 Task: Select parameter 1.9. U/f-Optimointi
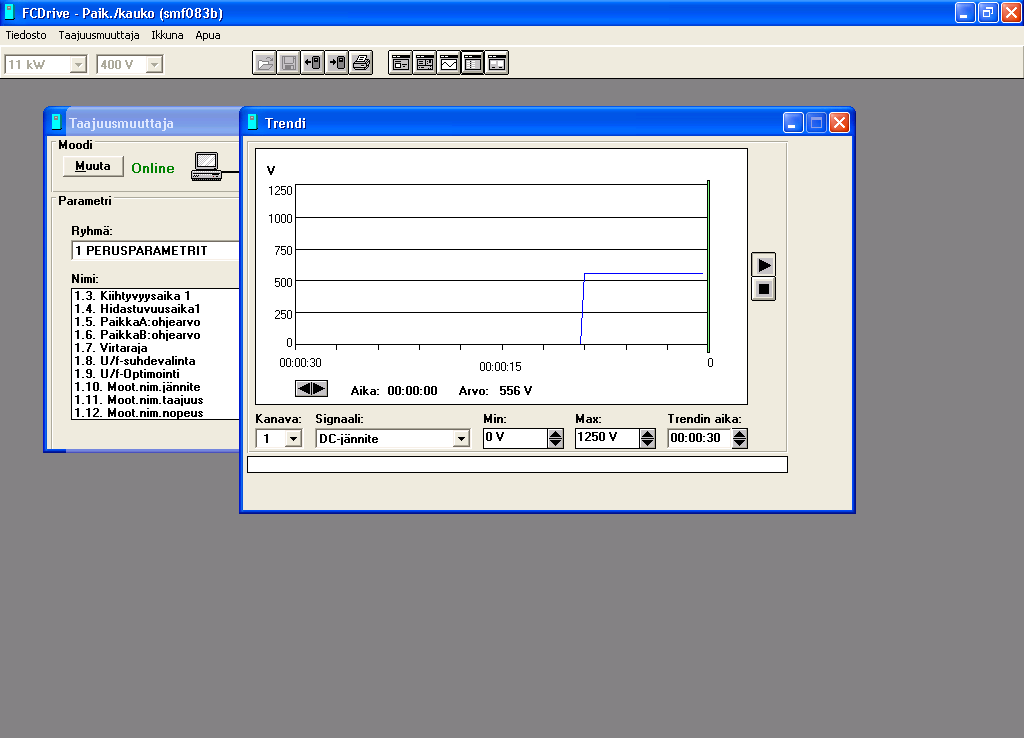click(155, 374)
